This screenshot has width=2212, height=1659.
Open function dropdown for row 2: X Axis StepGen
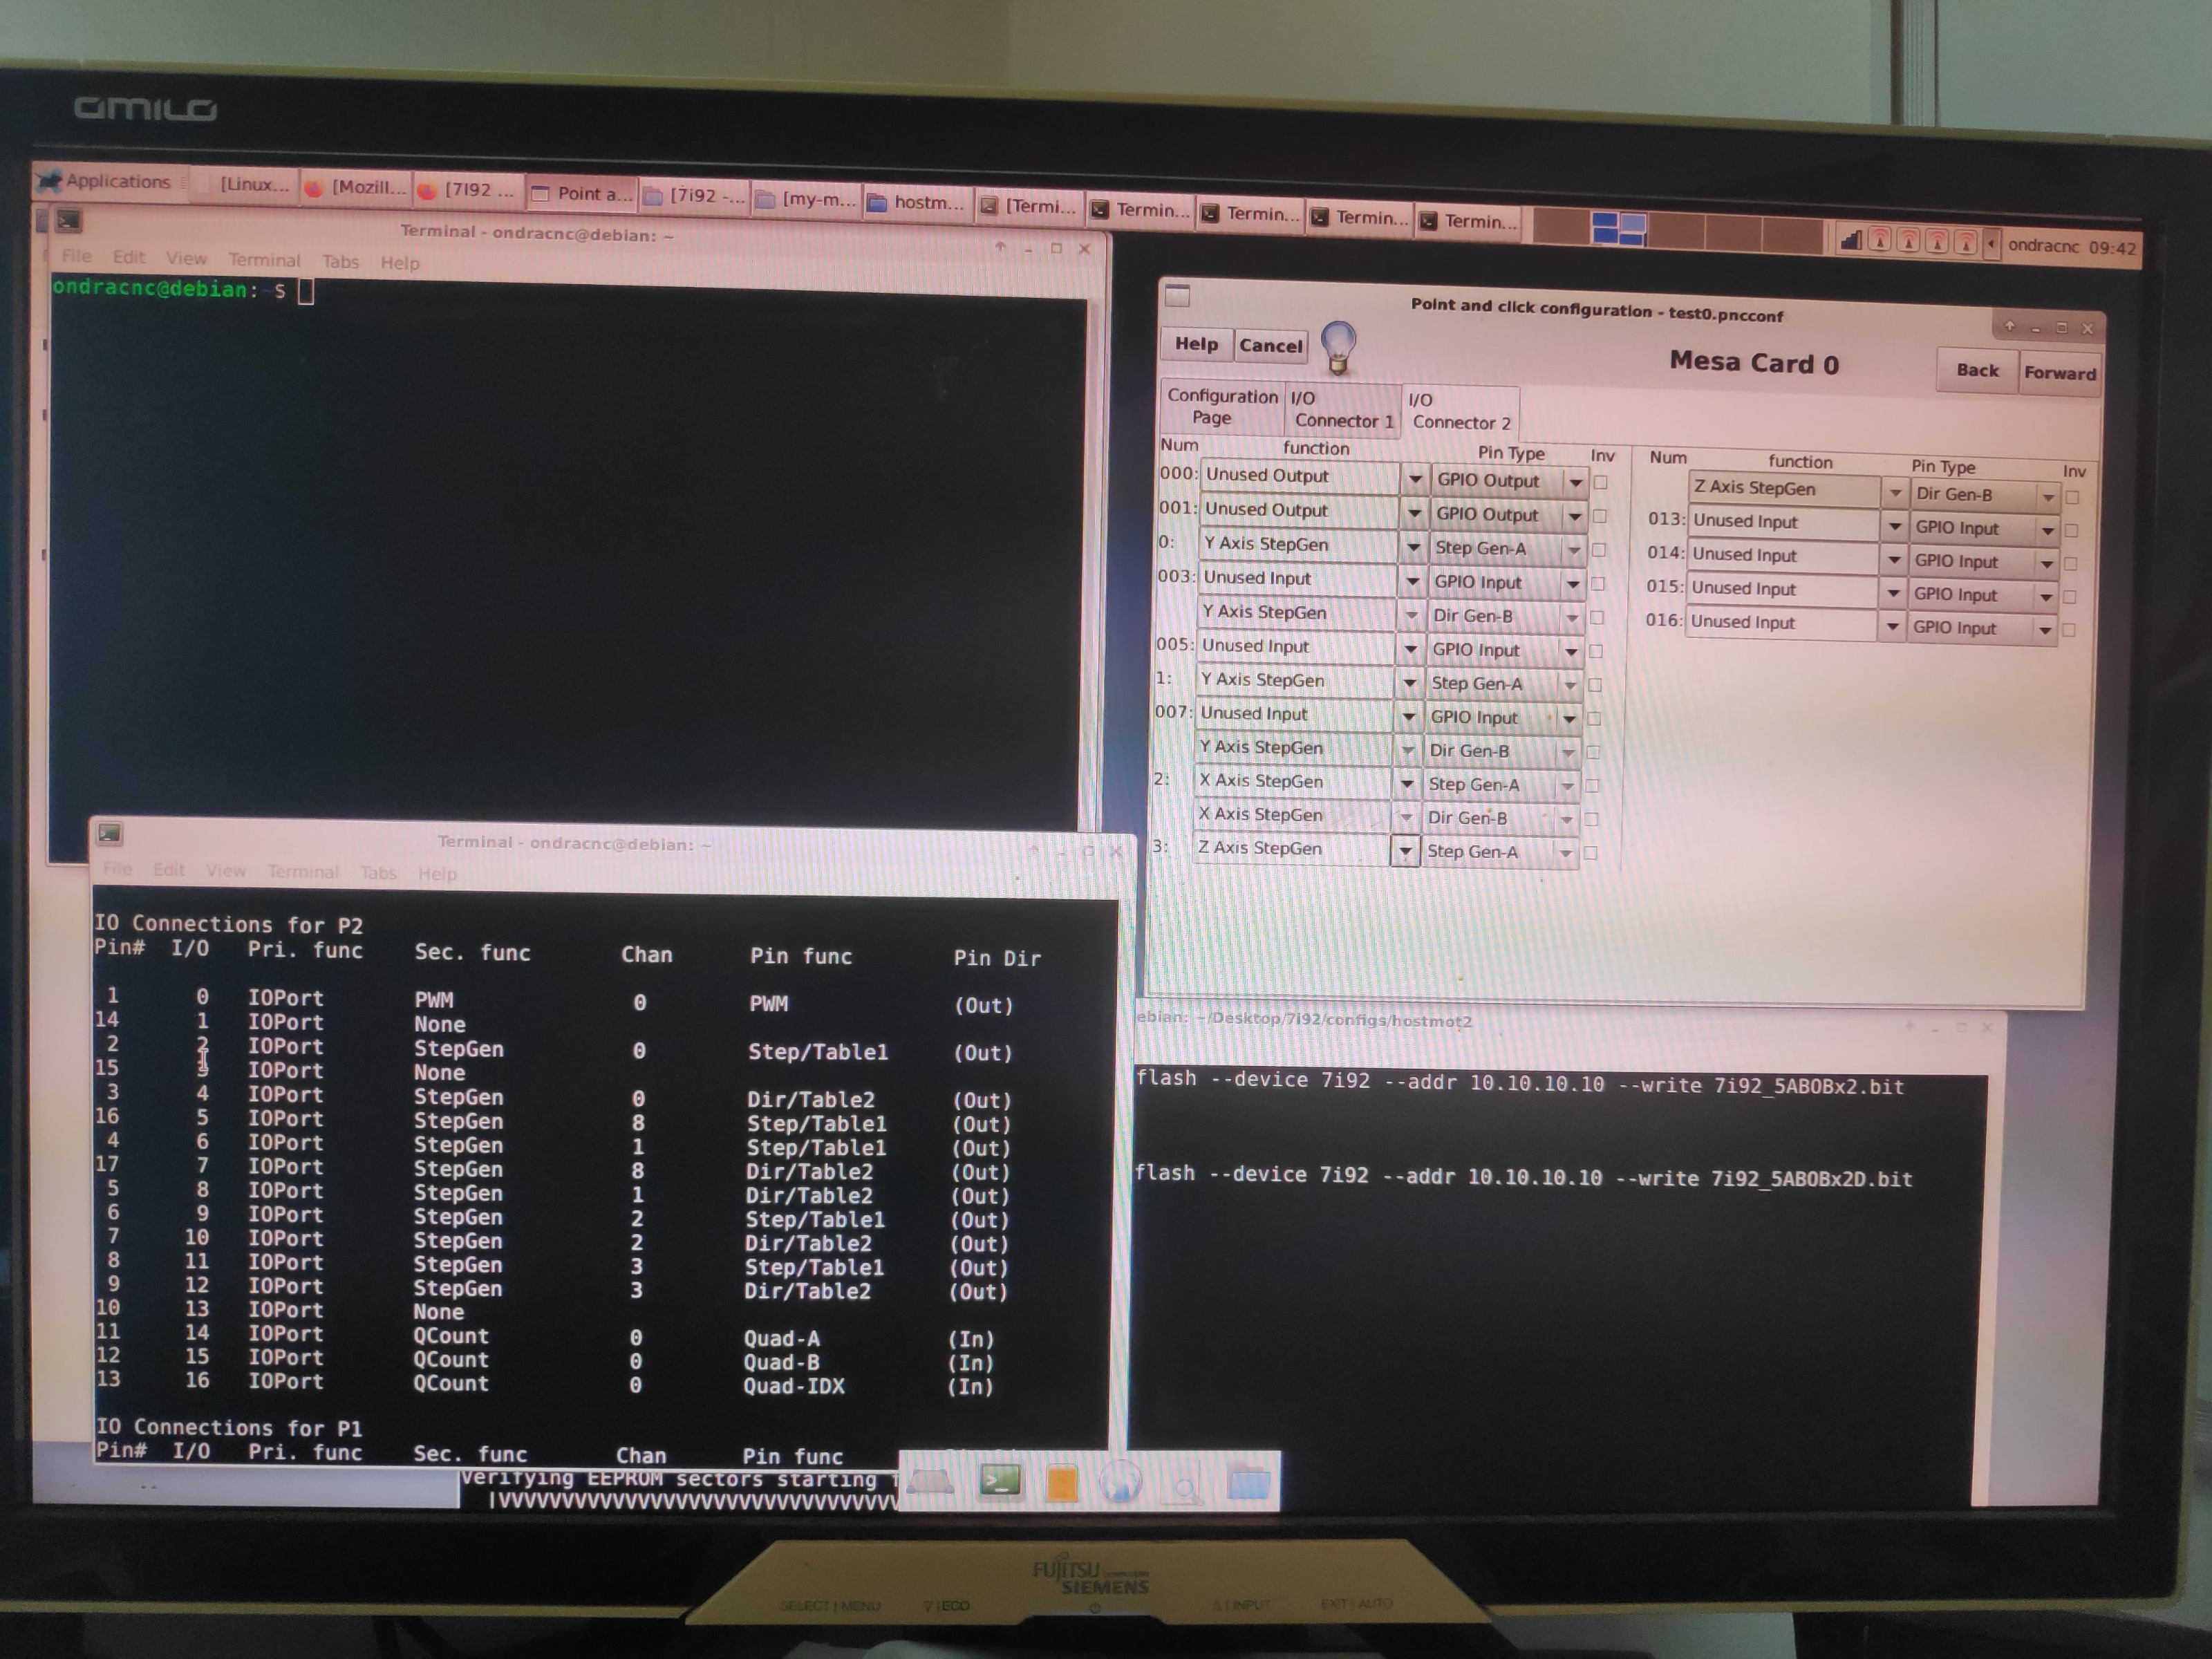(x=1406, y=783)
